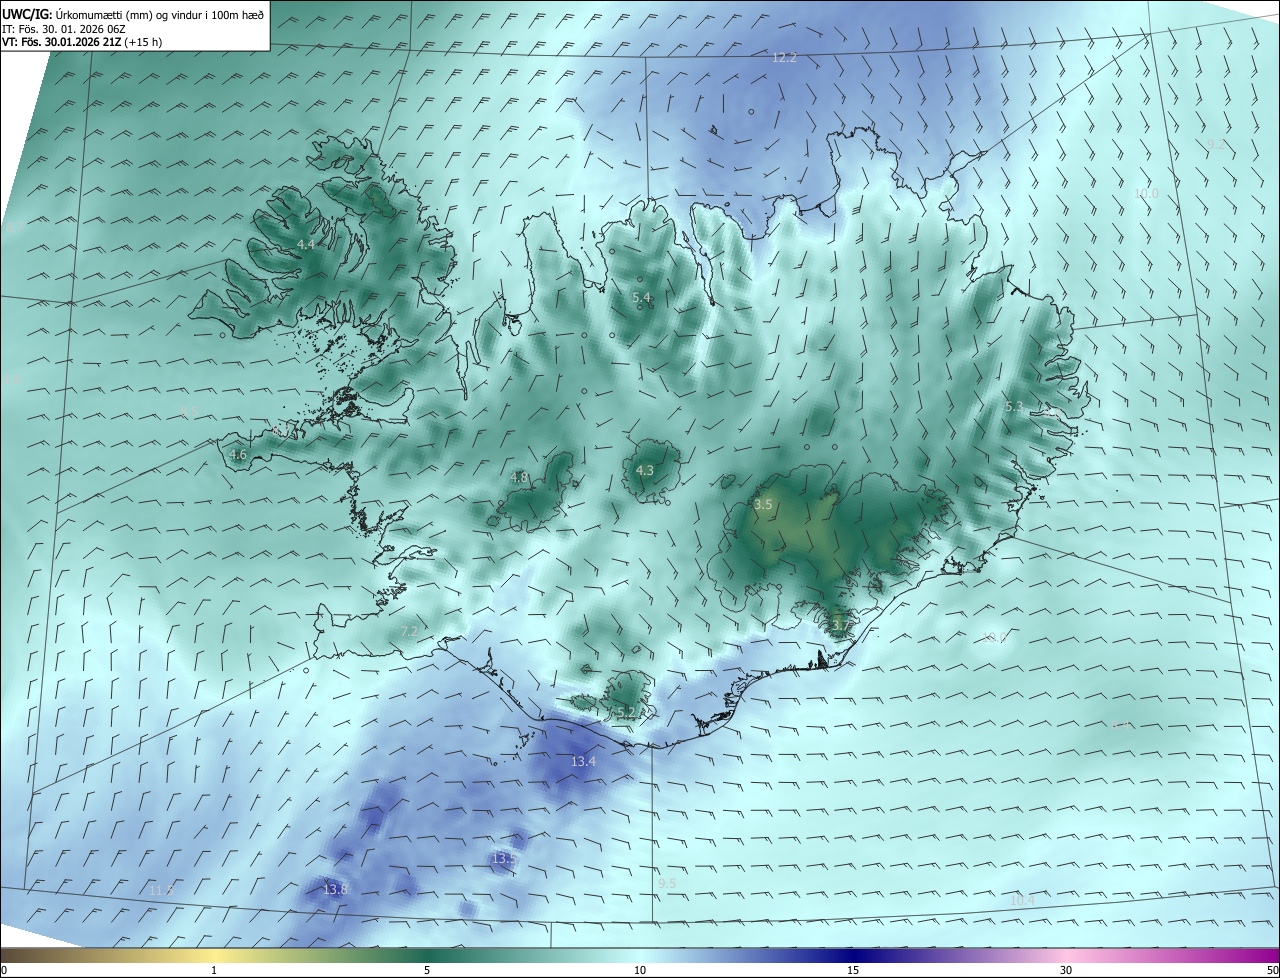Screen dimensions: 1280x978
Task: Click the 4.8 value on the glacier
Action: click(x=519, y=477)
